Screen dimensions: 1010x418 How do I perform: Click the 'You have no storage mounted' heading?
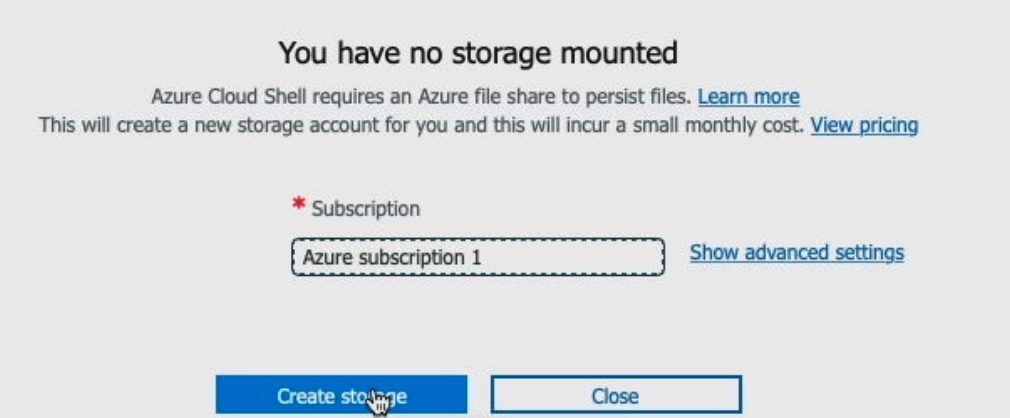click(478, 51)
